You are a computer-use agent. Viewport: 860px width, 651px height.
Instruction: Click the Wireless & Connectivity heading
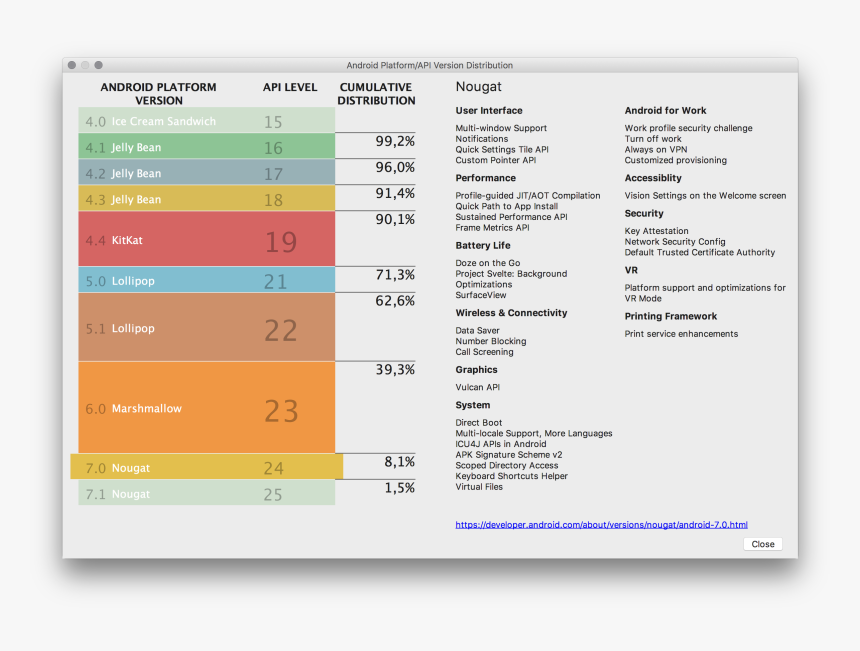tap(511, 313)
